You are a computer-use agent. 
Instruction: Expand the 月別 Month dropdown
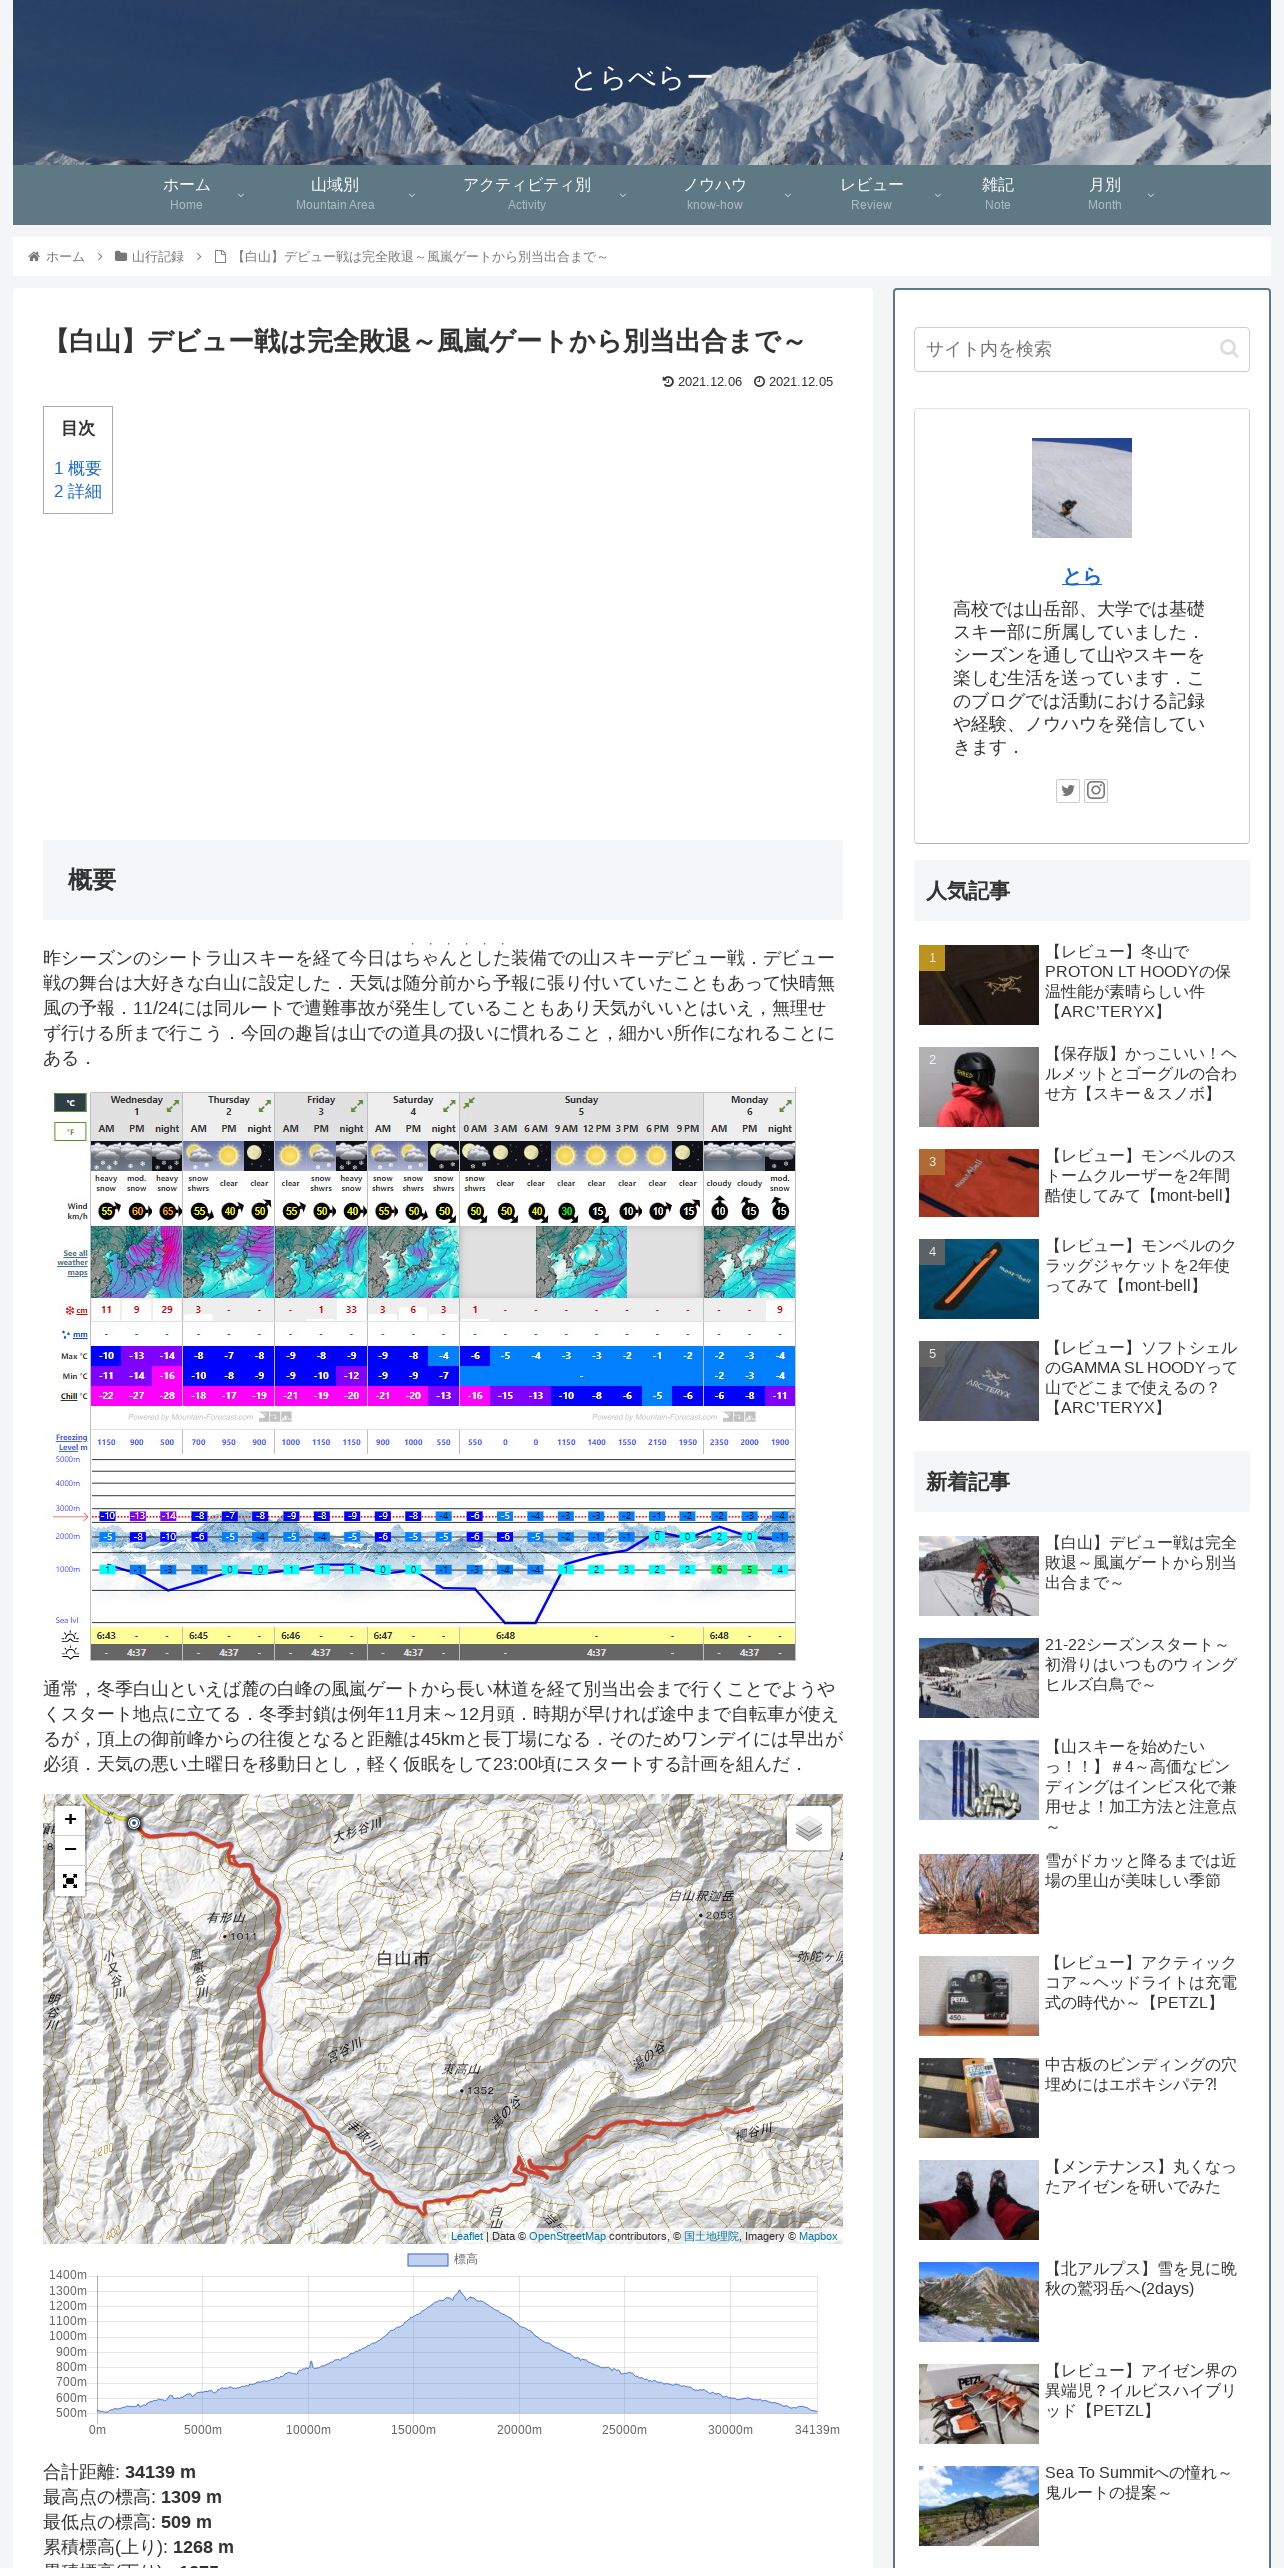1150,195
